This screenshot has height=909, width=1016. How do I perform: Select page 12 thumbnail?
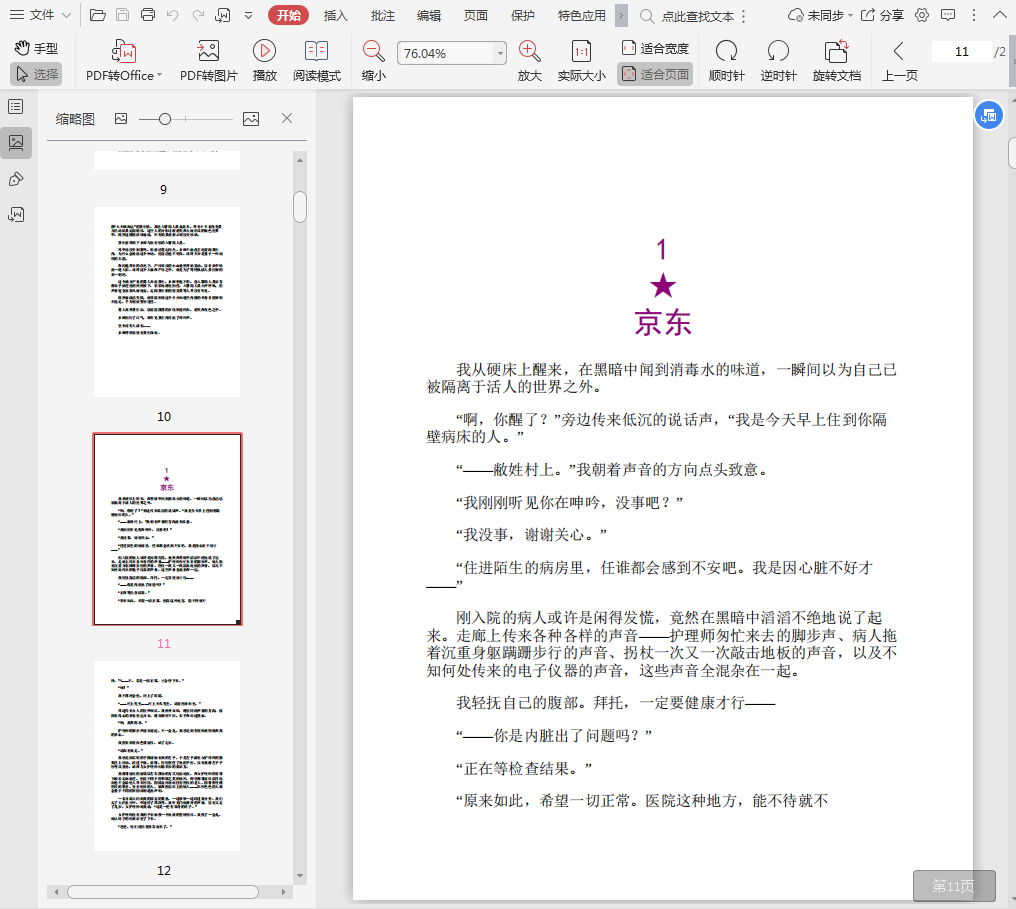[x=167, y=756]
